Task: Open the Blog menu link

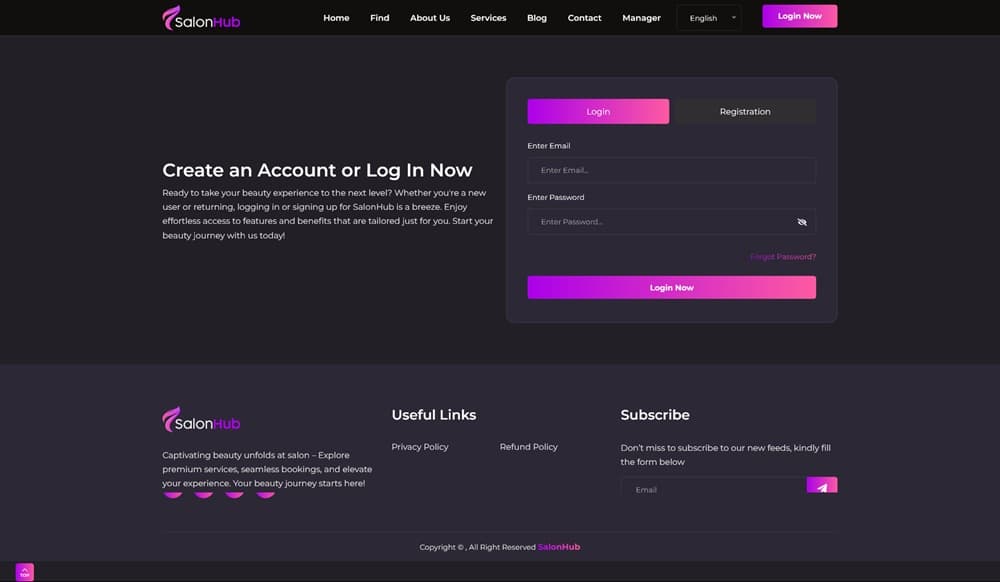Action: 537,18
